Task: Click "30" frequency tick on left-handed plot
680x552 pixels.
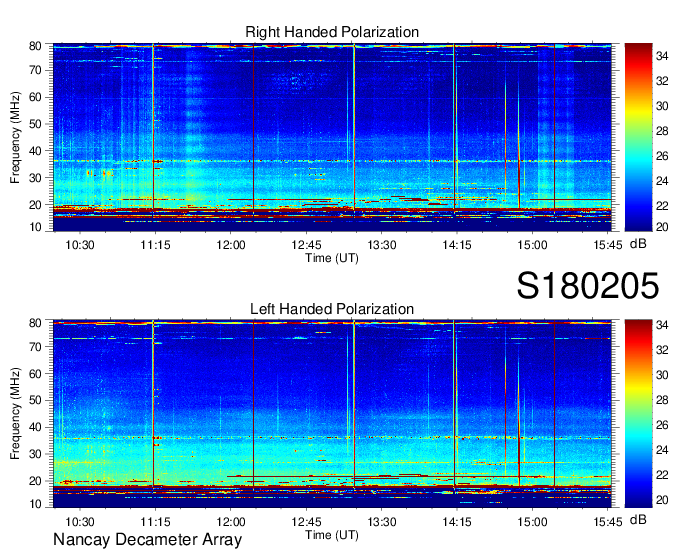Action: [35, 454]
